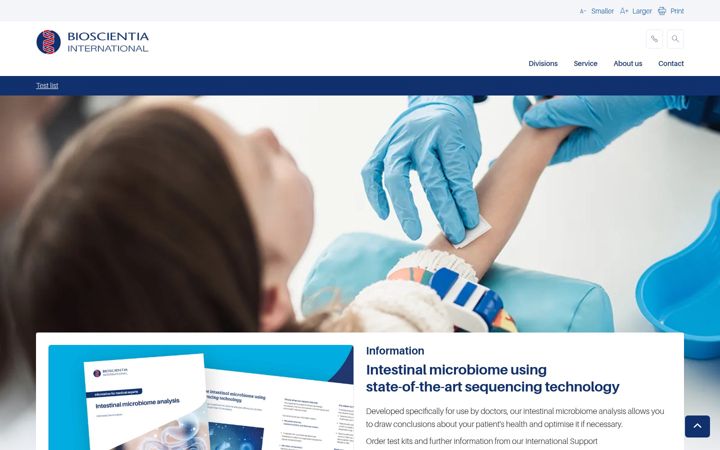Click the Smaller text size link

point(602,11)
